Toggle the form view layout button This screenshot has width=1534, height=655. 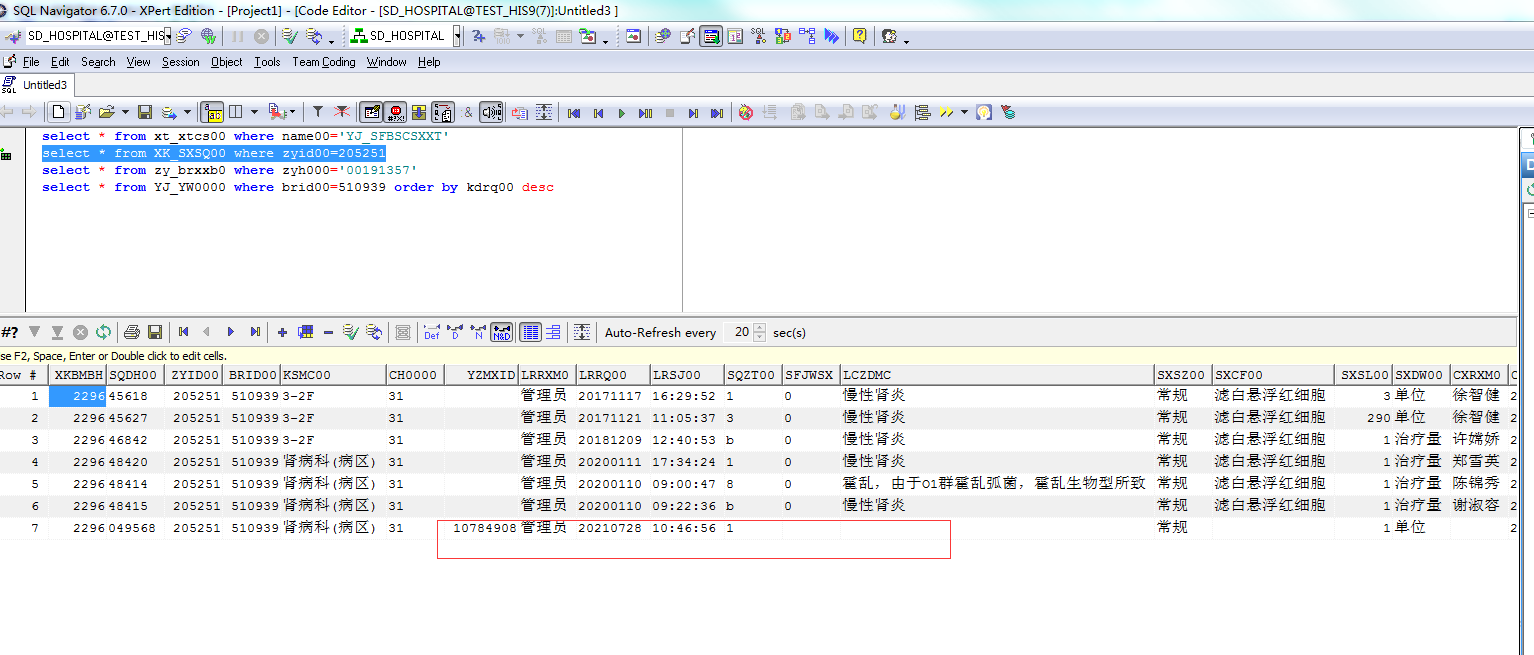click(554, 332)
